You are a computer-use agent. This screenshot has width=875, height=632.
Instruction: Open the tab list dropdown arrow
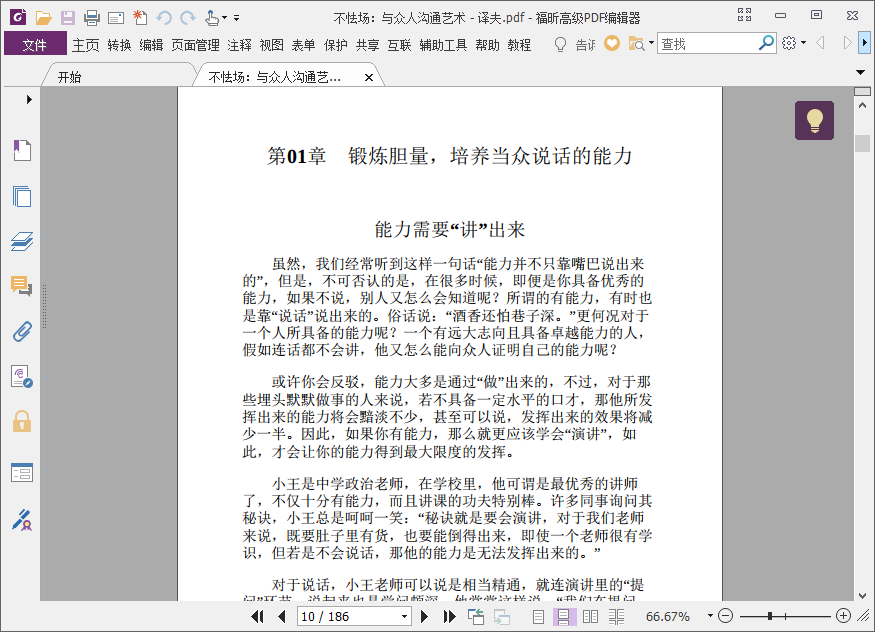tap(860, 73)
